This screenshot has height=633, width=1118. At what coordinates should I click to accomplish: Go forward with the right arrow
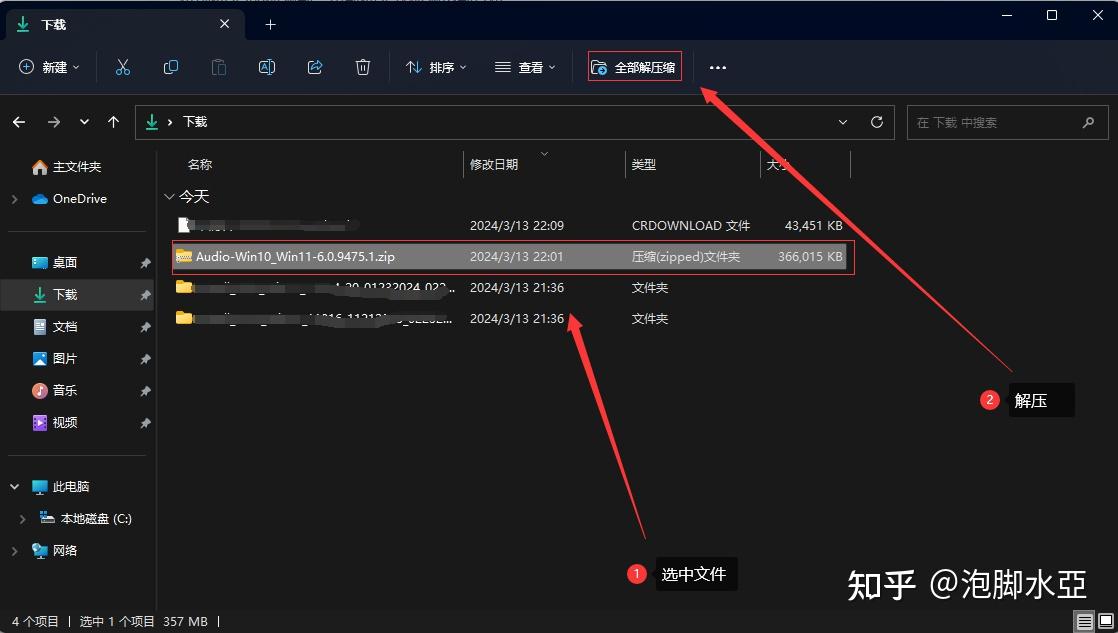tap(53, 122)
